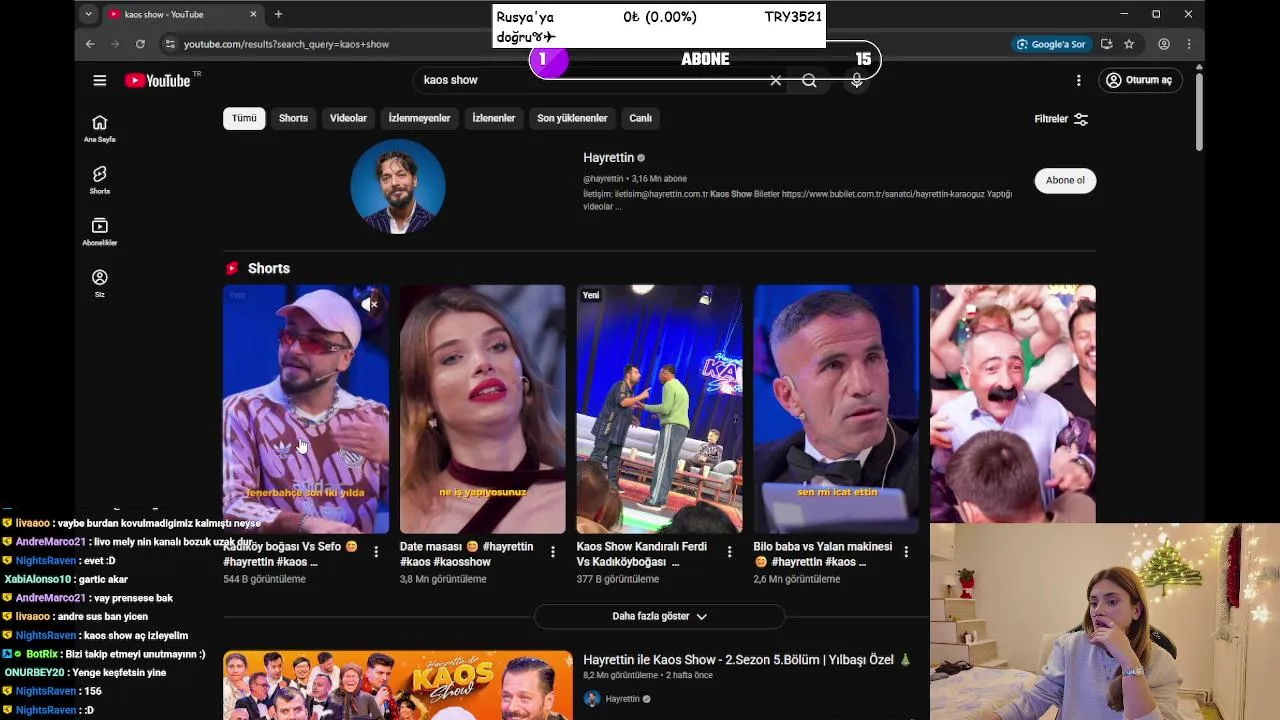Open Kadıköy boğası Vs Sefo short thumbnail

coord(306,409)
